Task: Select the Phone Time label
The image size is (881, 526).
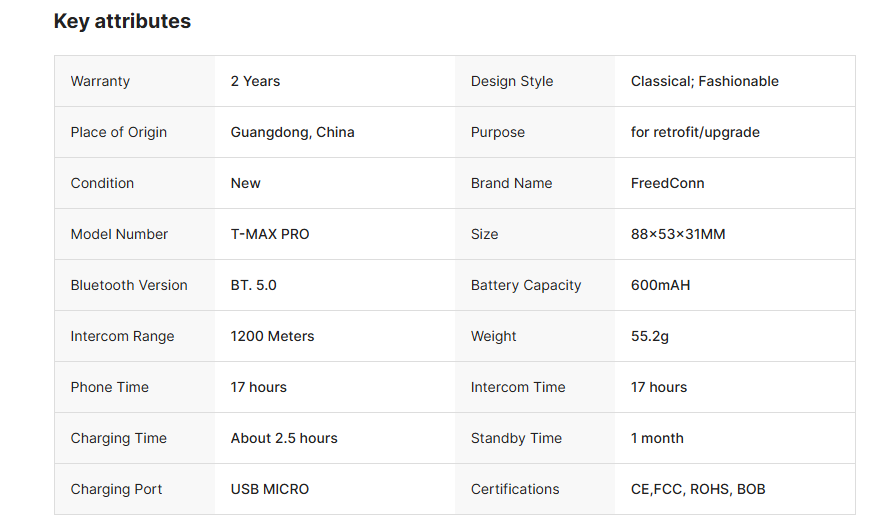Action: click(109, 387)
